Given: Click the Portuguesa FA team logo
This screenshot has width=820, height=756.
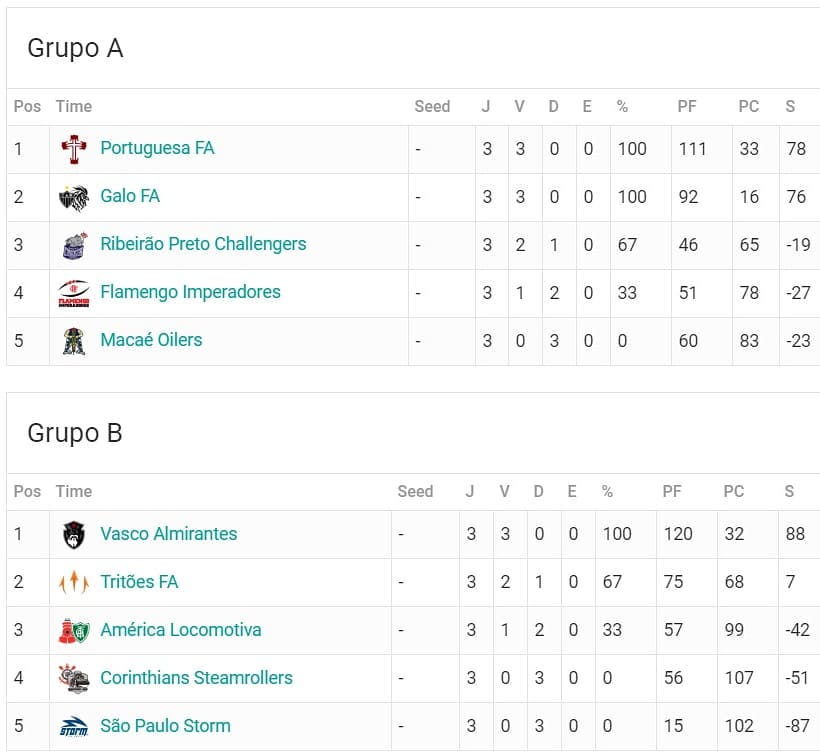Looking at the screenshot, I should coord(74,149).
